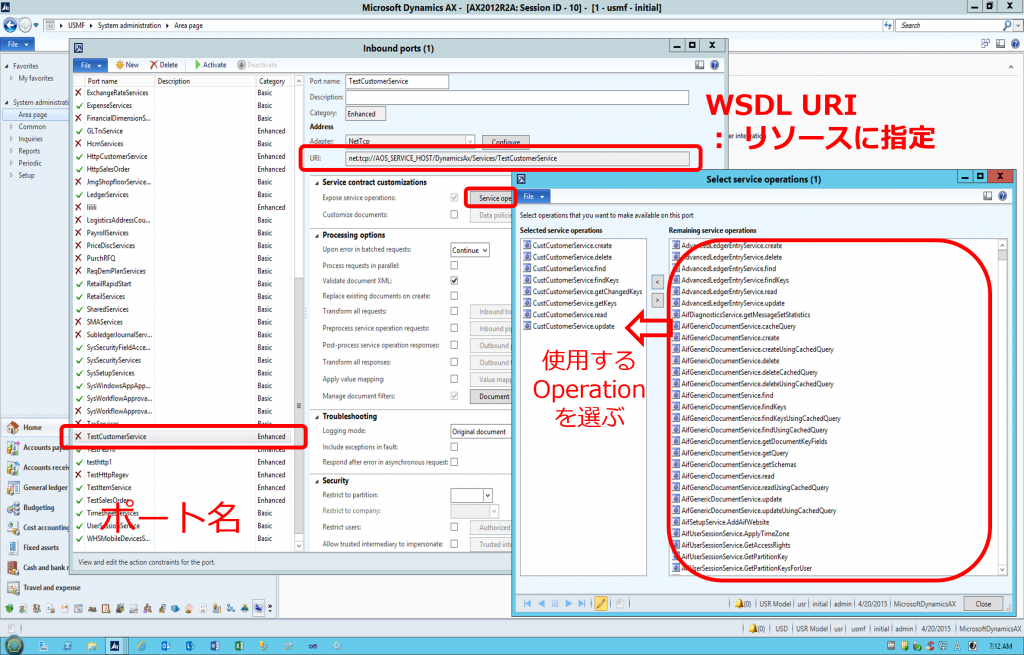Open the Upon error Continue dropdown
Screen dimensions: 1024x655
470,250
